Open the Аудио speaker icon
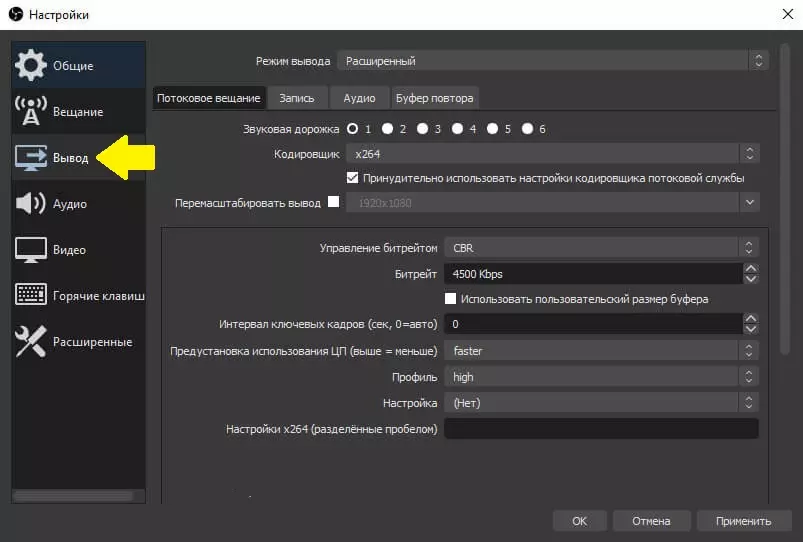The image size is (803, 542). click(31, 203)
